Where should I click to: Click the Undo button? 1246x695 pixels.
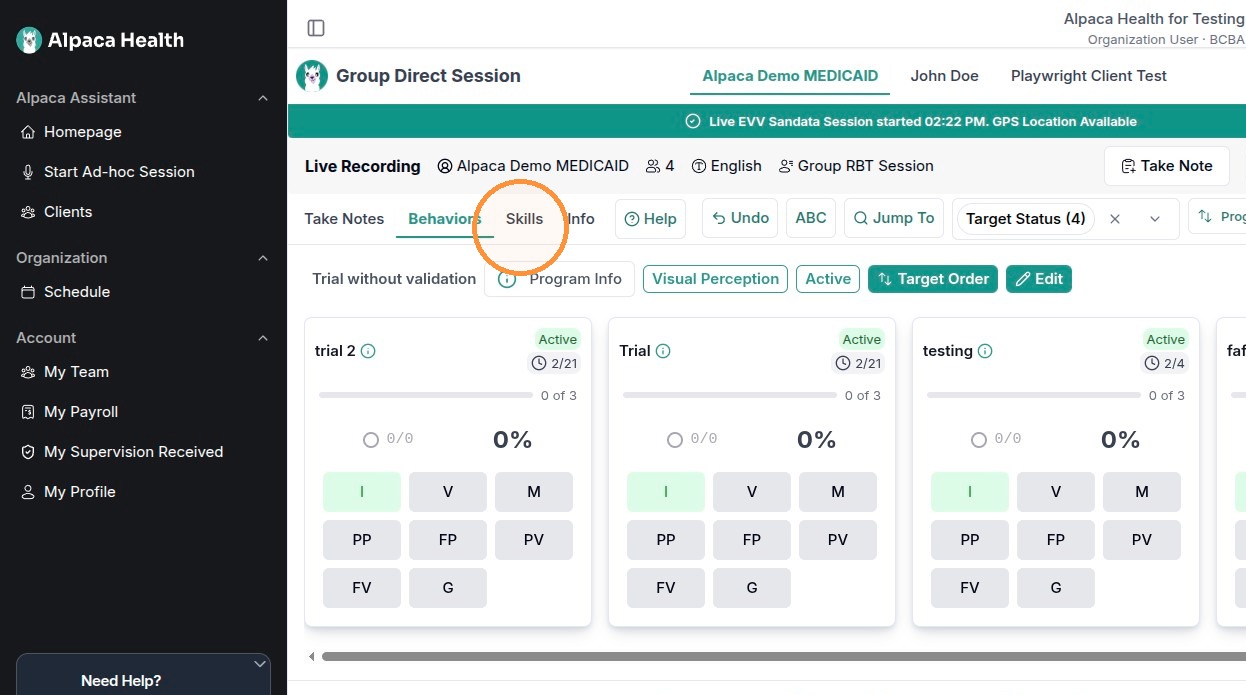[741, 218]
